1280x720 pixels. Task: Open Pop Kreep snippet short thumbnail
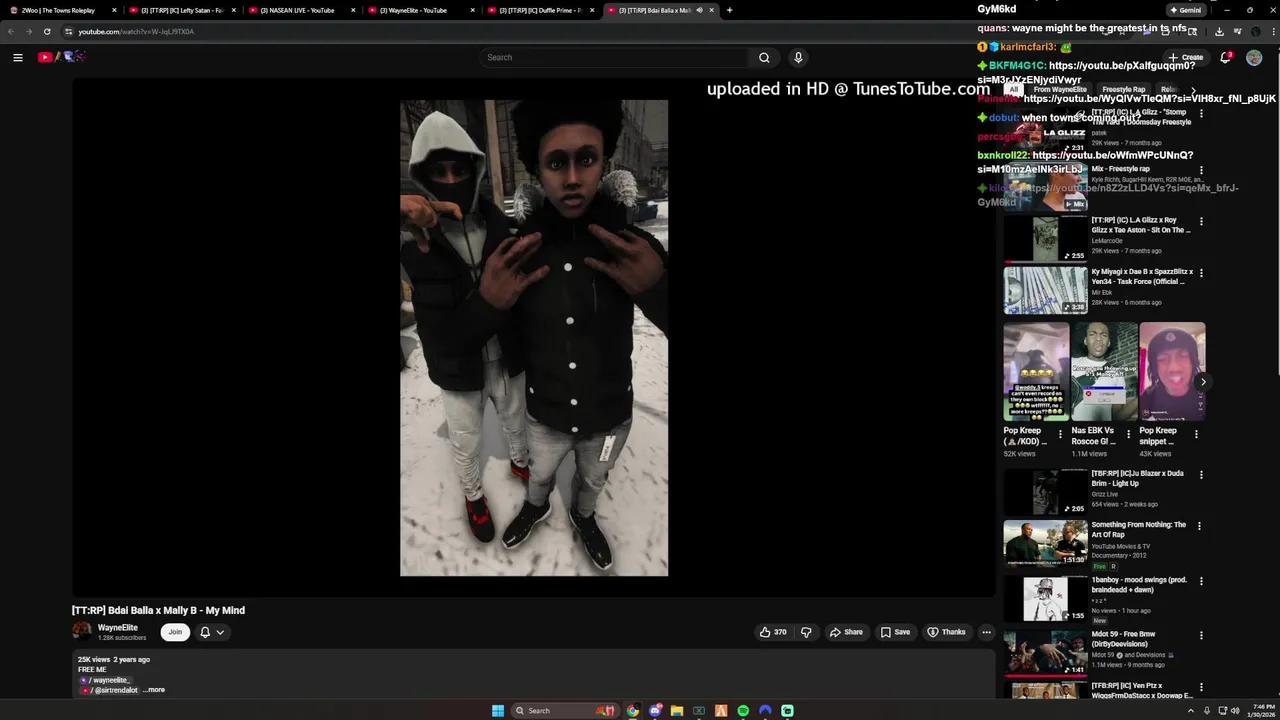click(x=1172, y=372)
